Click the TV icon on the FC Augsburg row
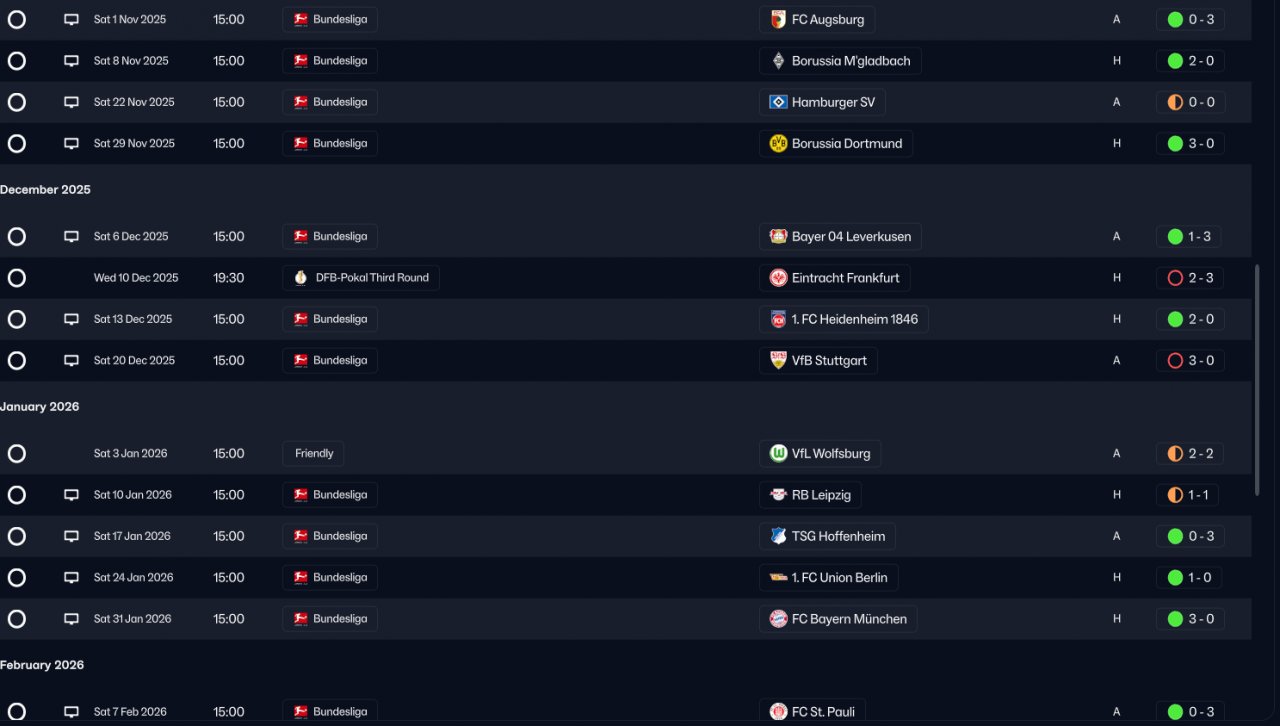The image size is (1280, 726). [x=71, y=19]
